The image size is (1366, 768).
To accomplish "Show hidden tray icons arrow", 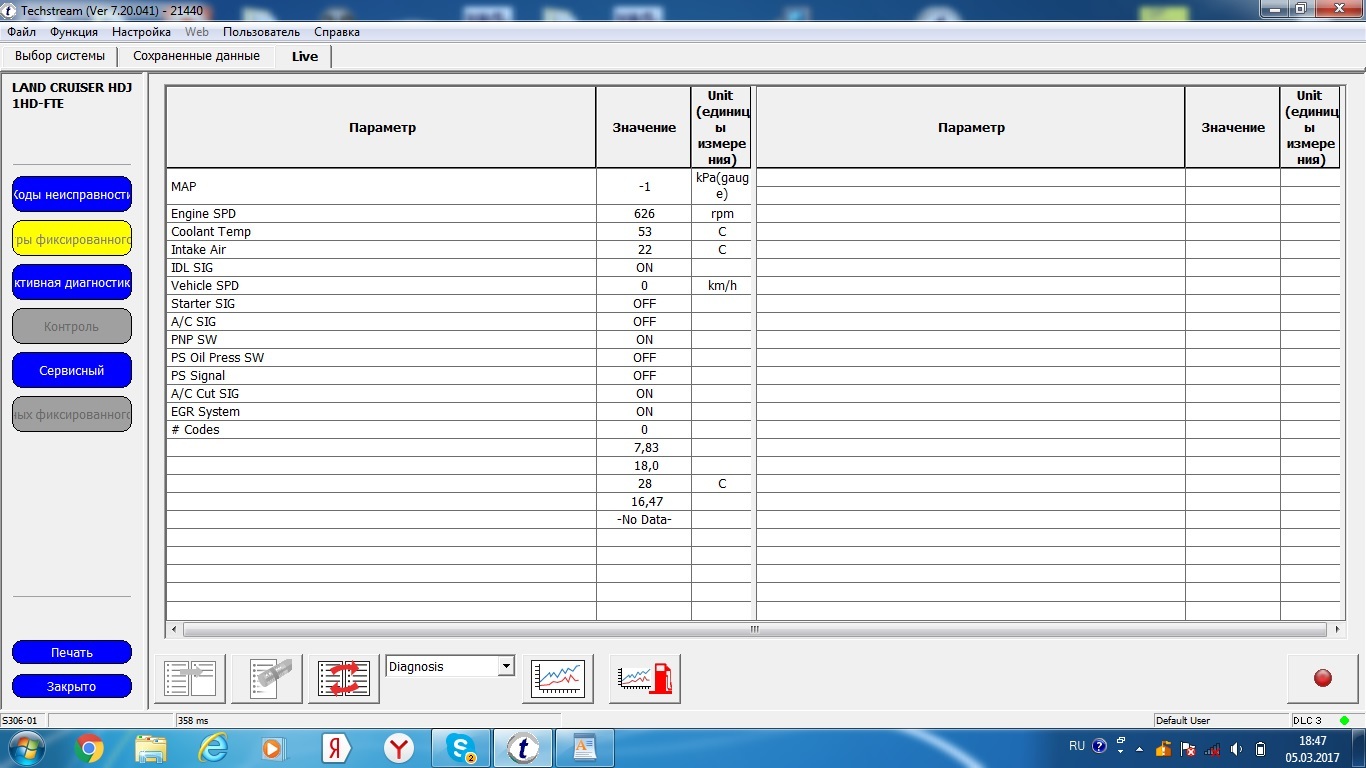I will 1139,748.
